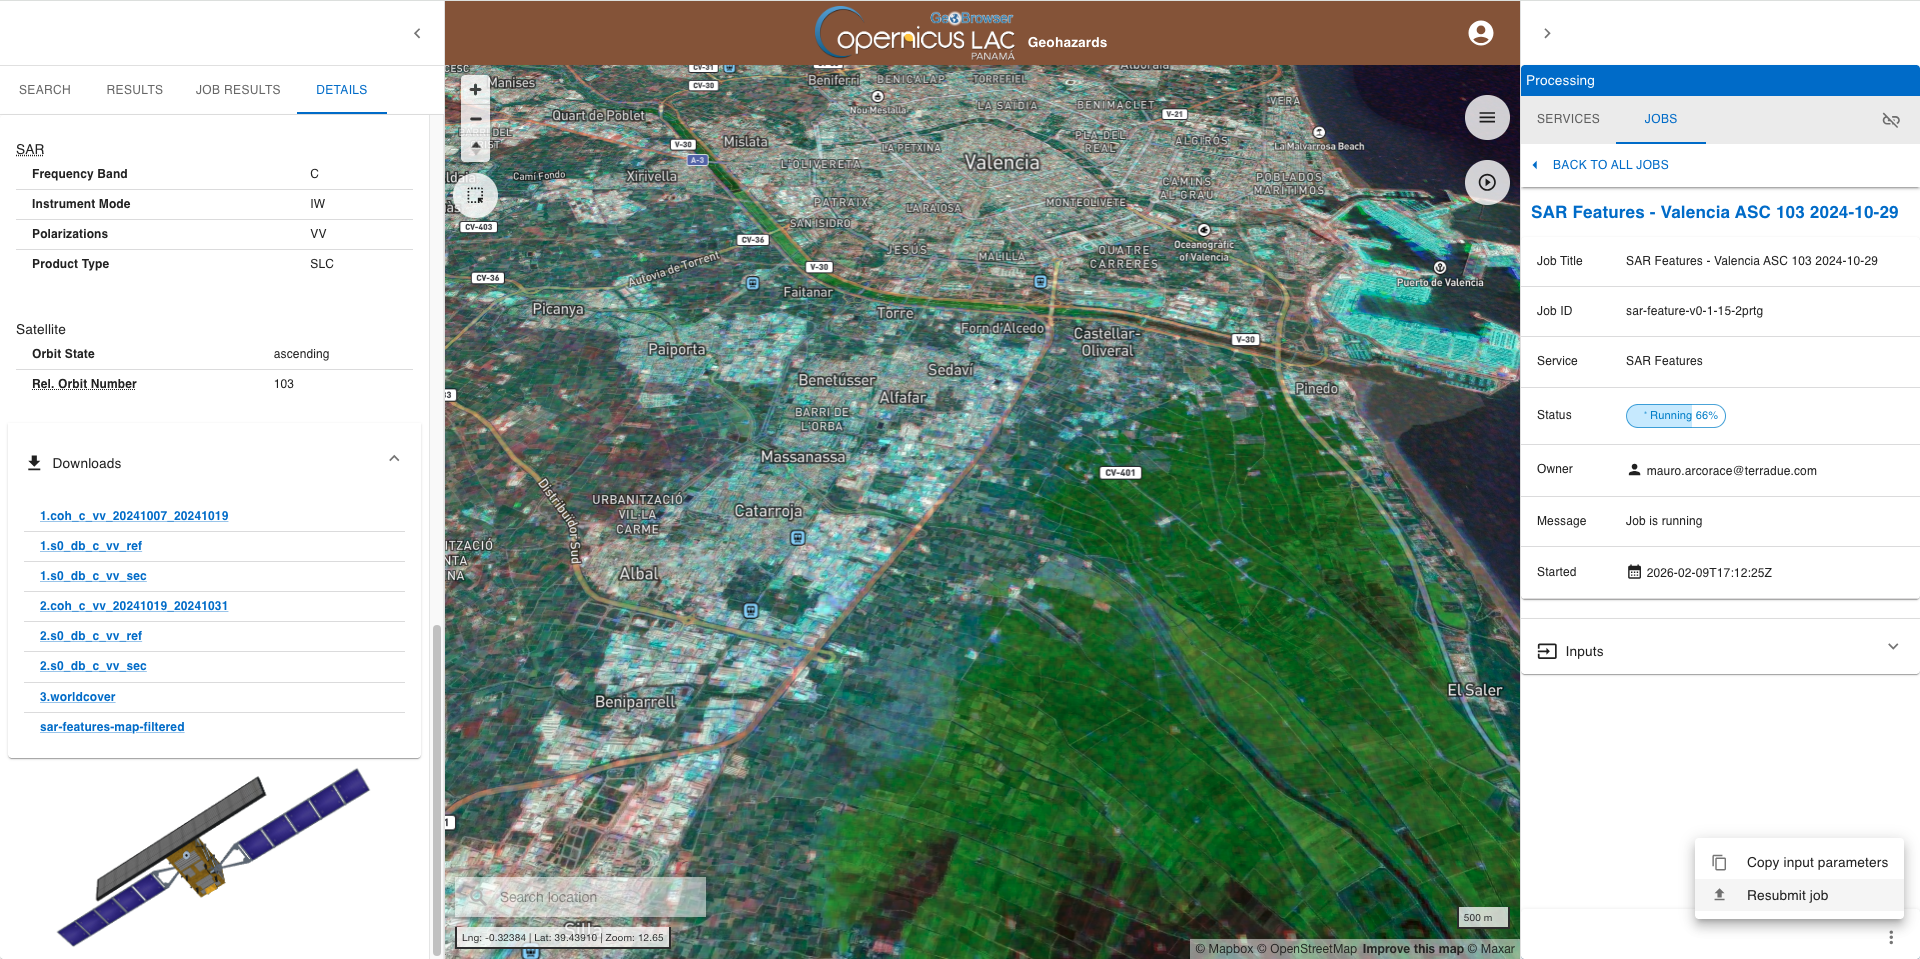
Task: Collapse the right Processing panel
Action: pyautogui.click(x=1547, y=34)
